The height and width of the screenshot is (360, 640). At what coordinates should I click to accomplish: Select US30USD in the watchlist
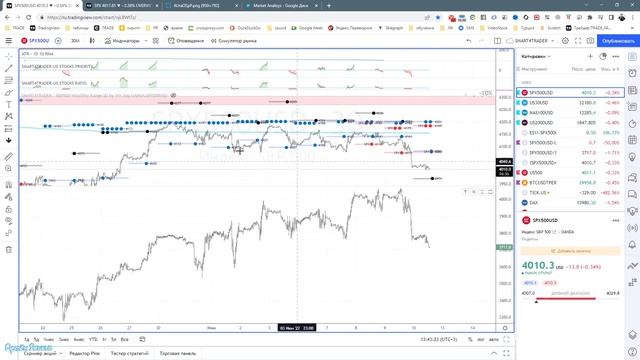(570, 102)
